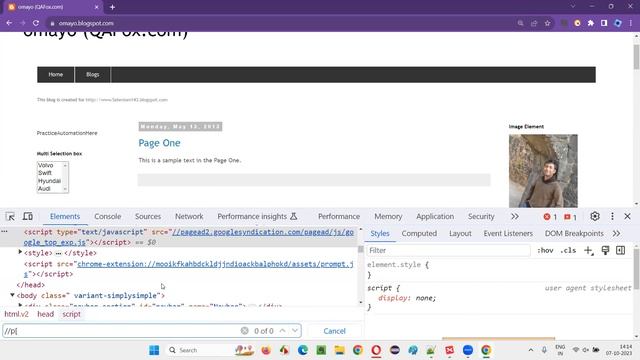The width and height of the screenshot is (640, 360).
Task: Open the Network tab
Action: [x=189, y=216]
